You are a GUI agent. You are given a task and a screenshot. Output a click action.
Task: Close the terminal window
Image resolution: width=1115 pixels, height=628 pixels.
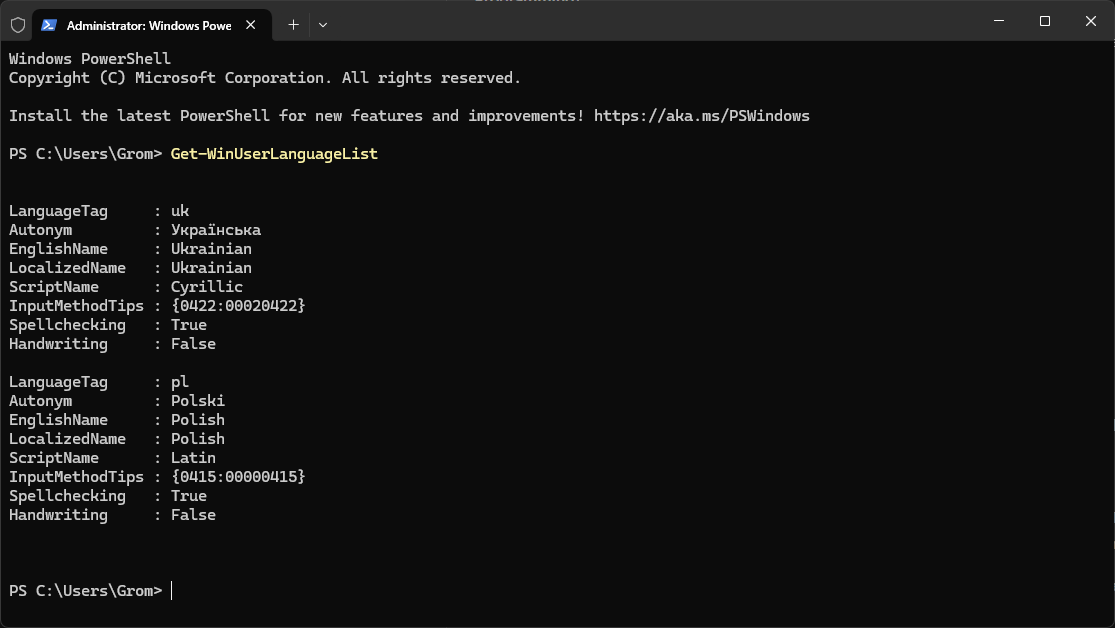tap(1091, 21)
